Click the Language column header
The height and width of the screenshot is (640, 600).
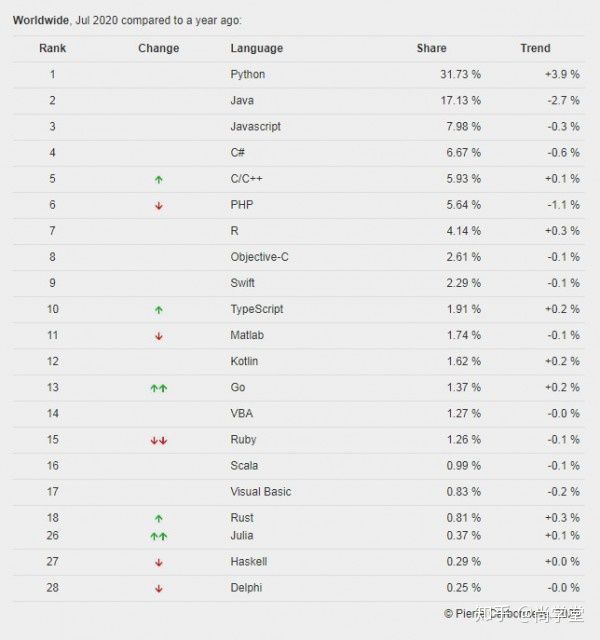click(x=256, y=48)
